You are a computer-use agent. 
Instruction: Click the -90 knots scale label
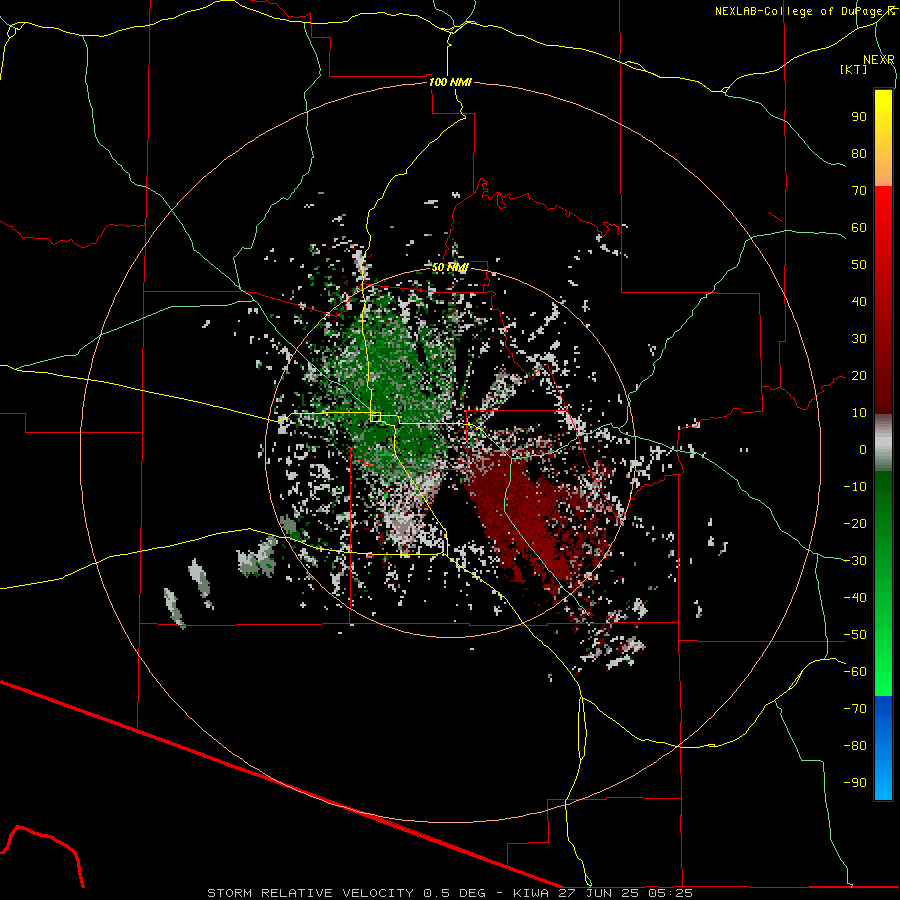pyautogui.click(x=855, y=782)
